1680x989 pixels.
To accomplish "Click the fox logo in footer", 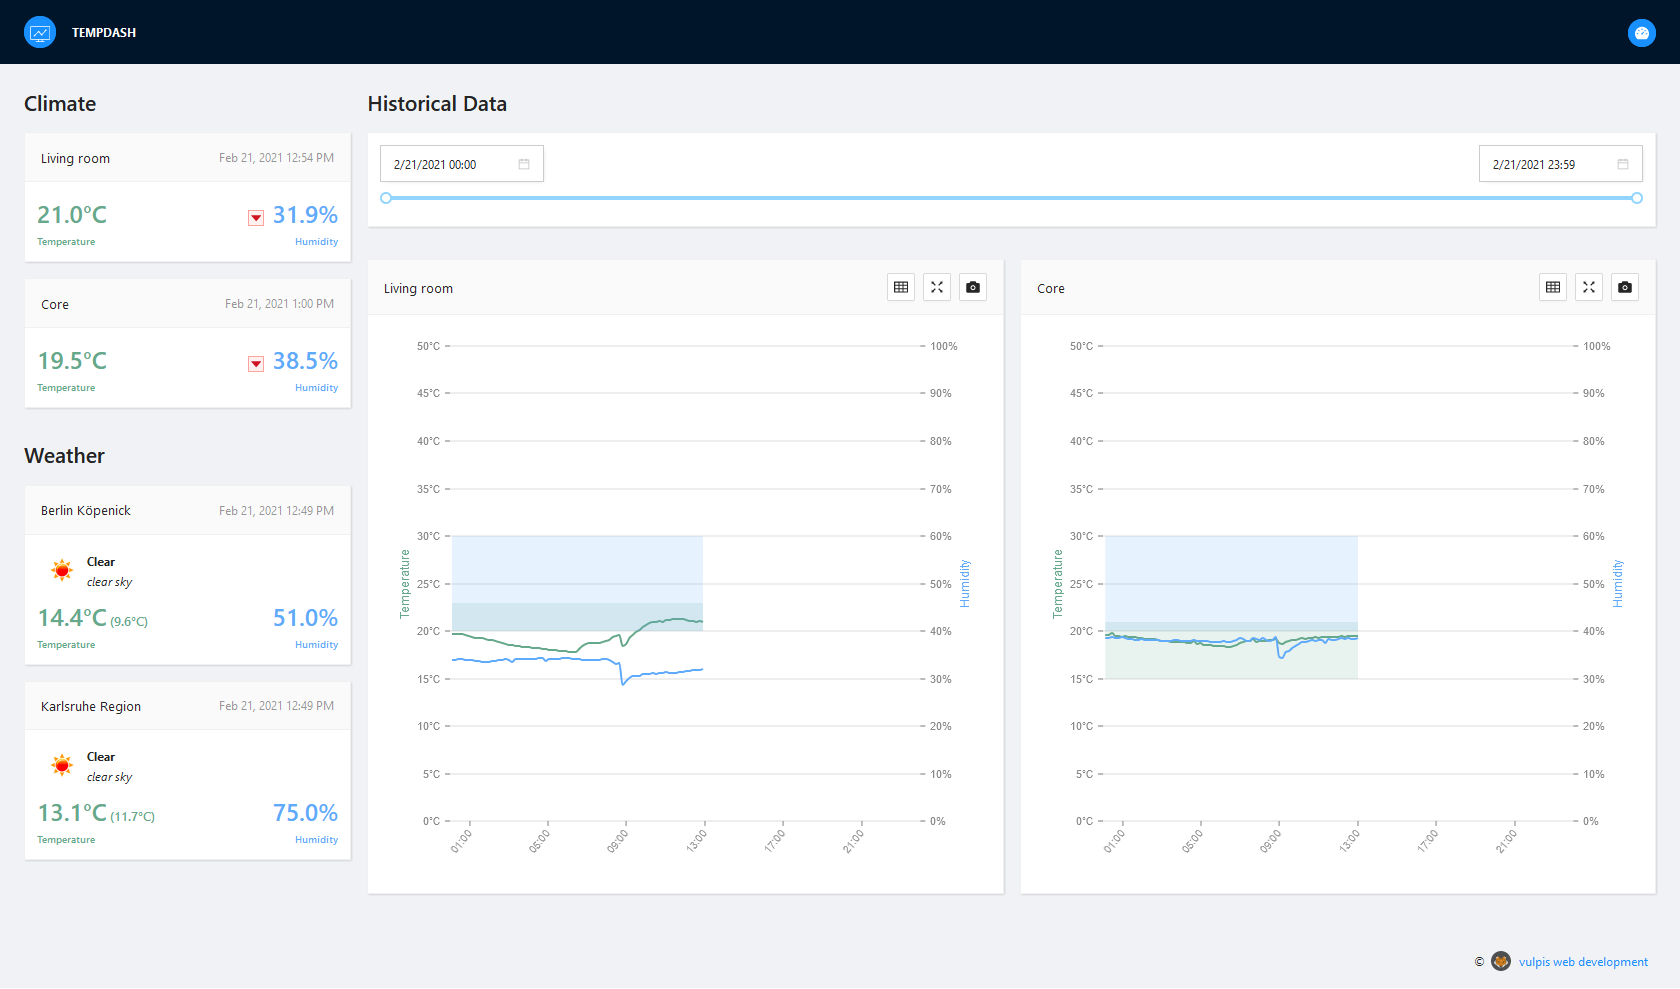I will point(1501,961).
